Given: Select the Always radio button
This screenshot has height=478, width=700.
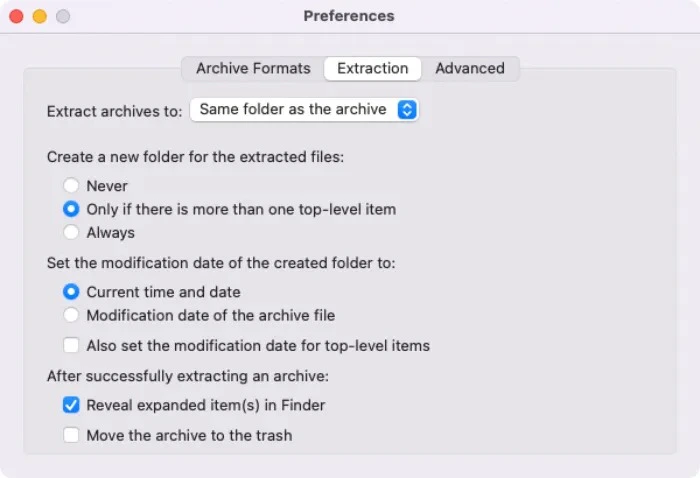Looking at the screenshot, I should point(71,232).
